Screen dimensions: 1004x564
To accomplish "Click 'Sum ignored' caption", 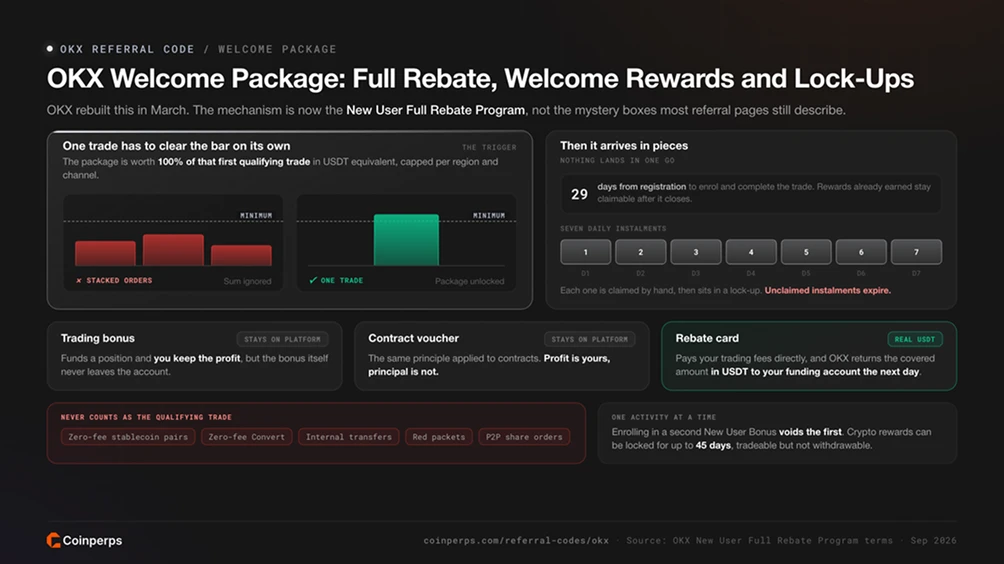I will 247,281.
